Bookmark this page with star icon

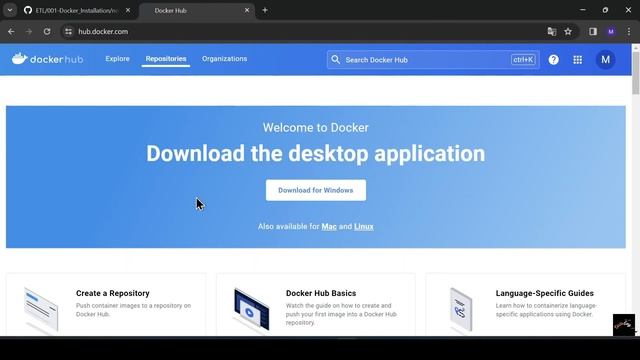pyautogui.click(x=568, y=31)
